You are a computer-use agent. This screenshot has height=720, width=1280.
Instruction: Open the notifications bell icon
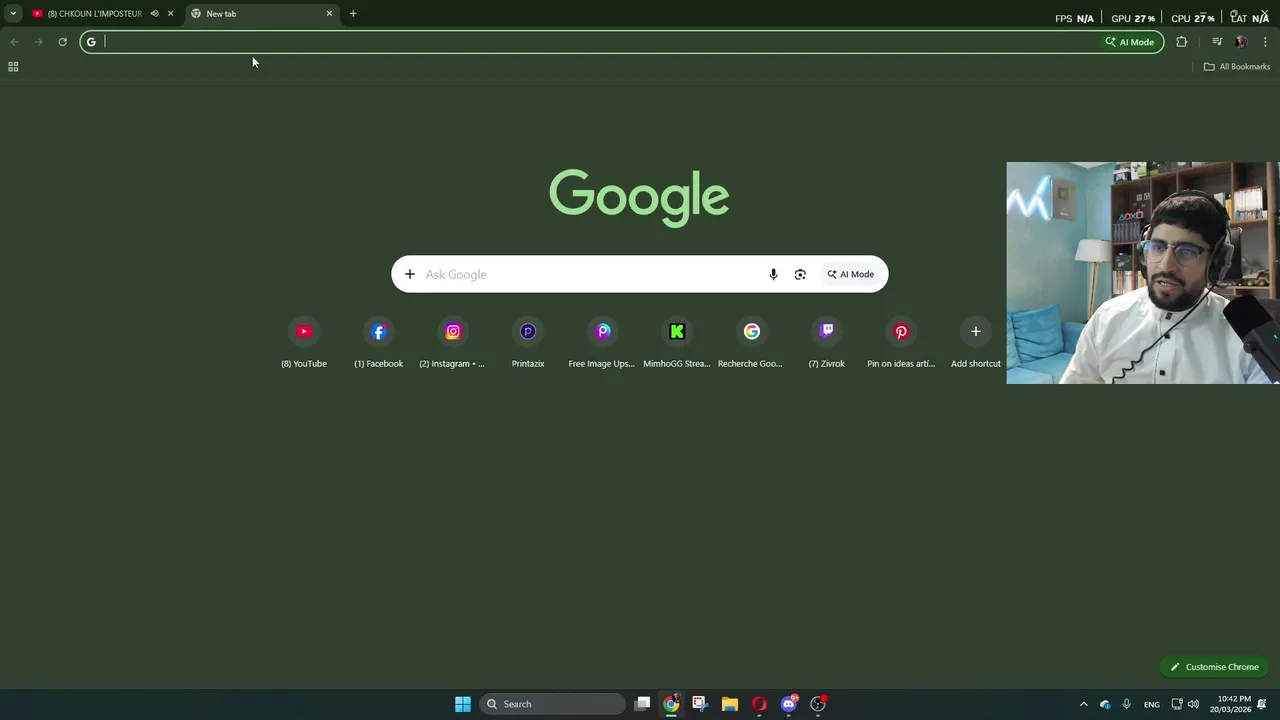1262,704
